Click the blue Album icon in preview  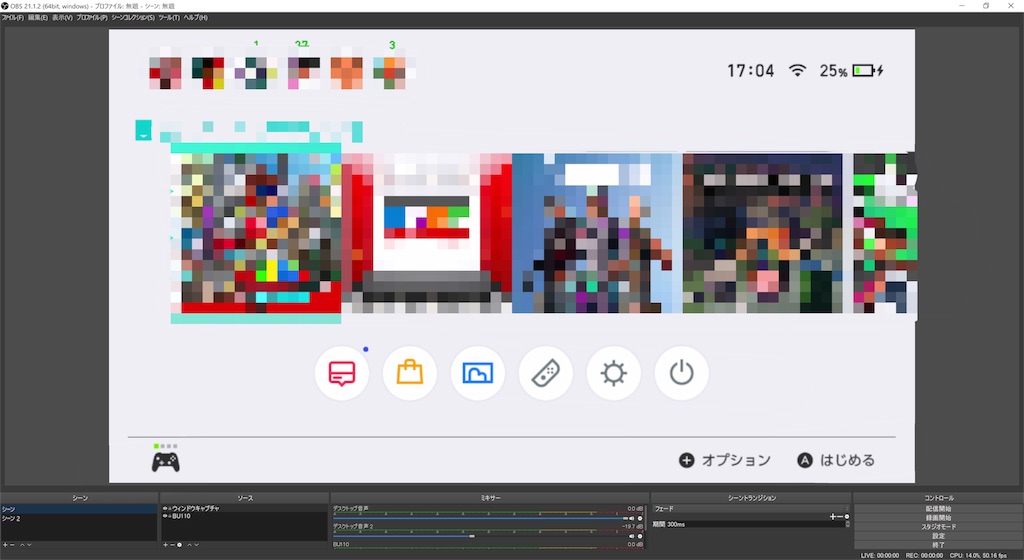pos(478,373)
